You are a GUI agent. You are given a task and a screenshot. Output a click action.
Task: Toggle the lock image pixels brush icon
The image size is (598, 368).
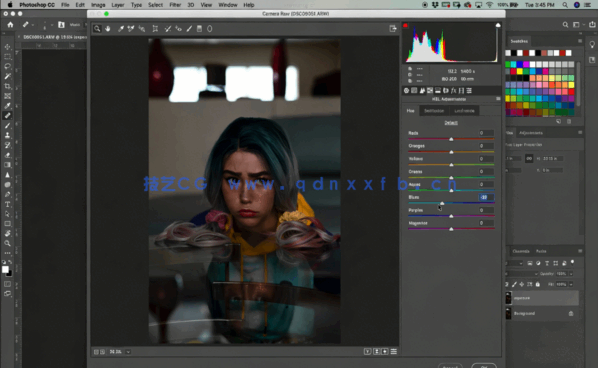(x=514, y=284)
